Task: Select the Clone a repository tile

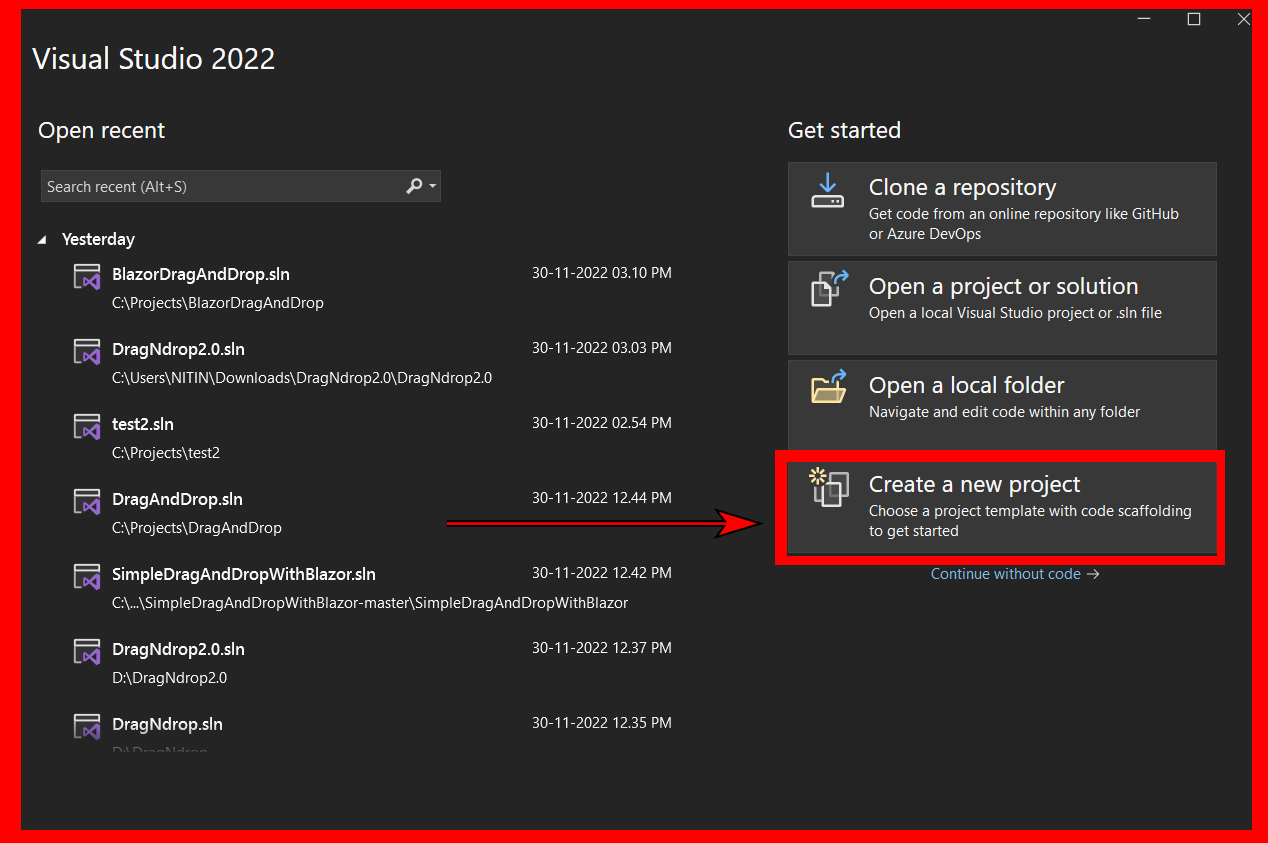Action: pos(1002,209)
